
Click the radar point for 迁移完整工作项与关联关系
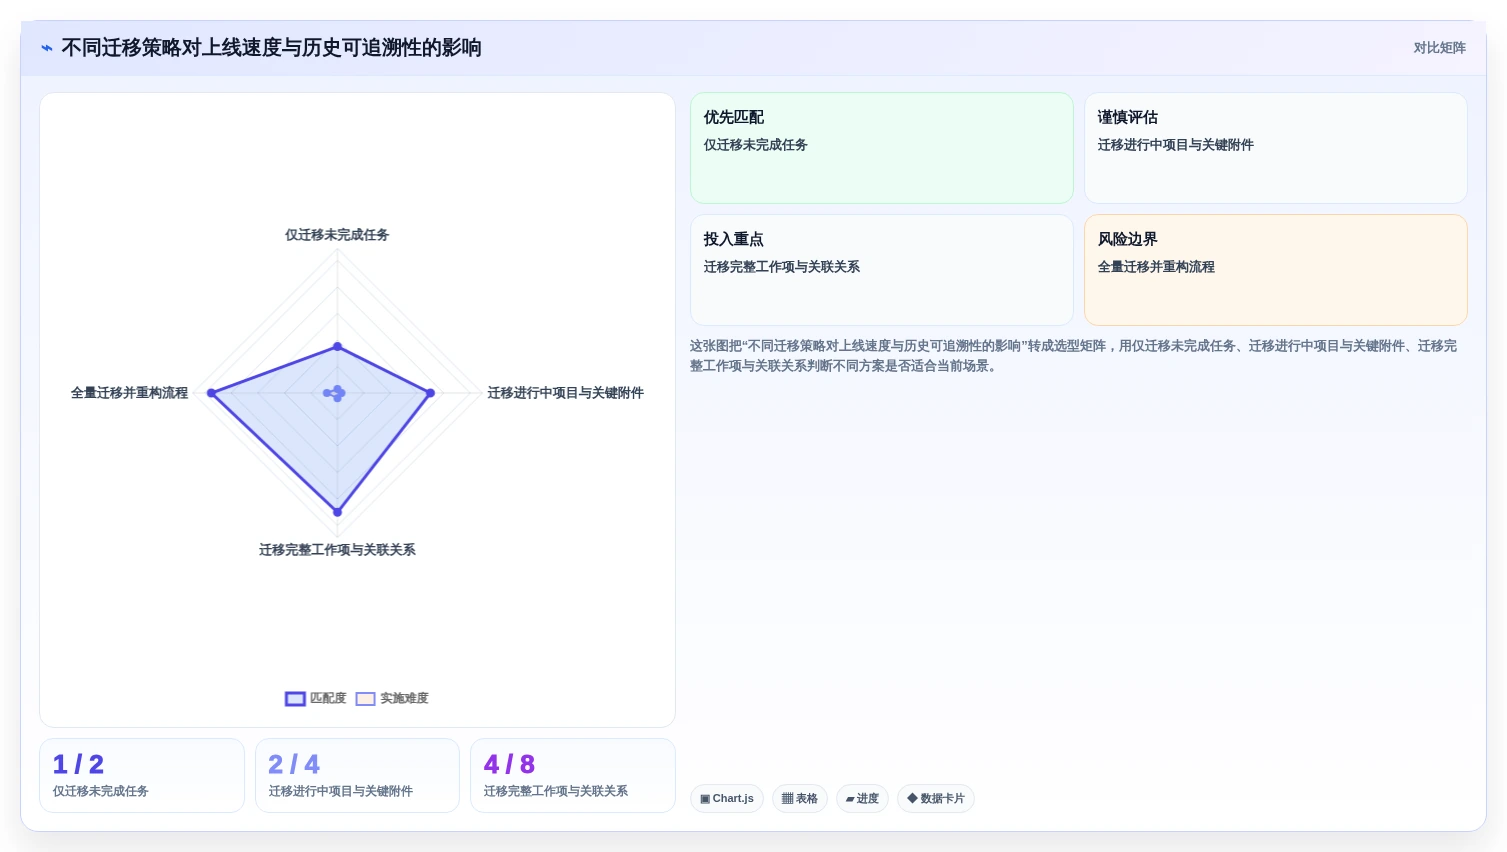point(337,512)
